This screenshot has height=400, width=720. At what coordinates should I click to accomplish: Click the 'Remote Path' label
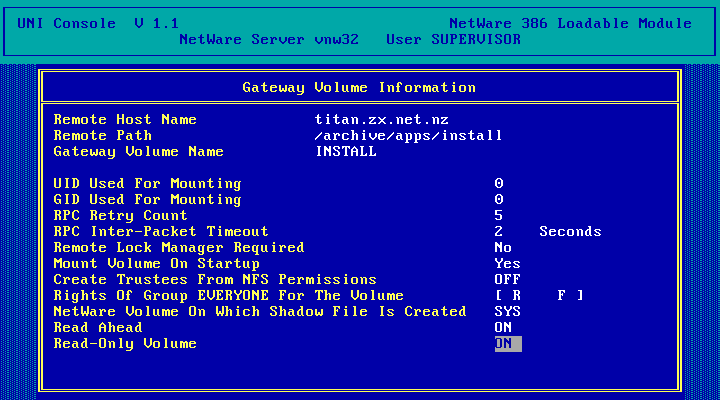point(102,135)
